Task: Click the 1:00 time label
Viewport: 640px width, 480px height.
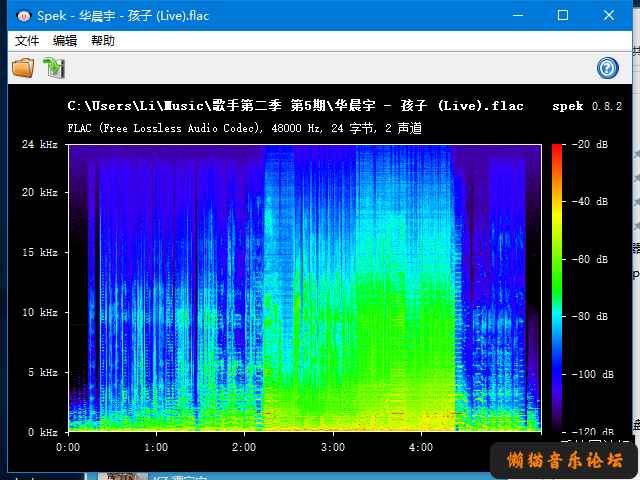Action: 156,447
